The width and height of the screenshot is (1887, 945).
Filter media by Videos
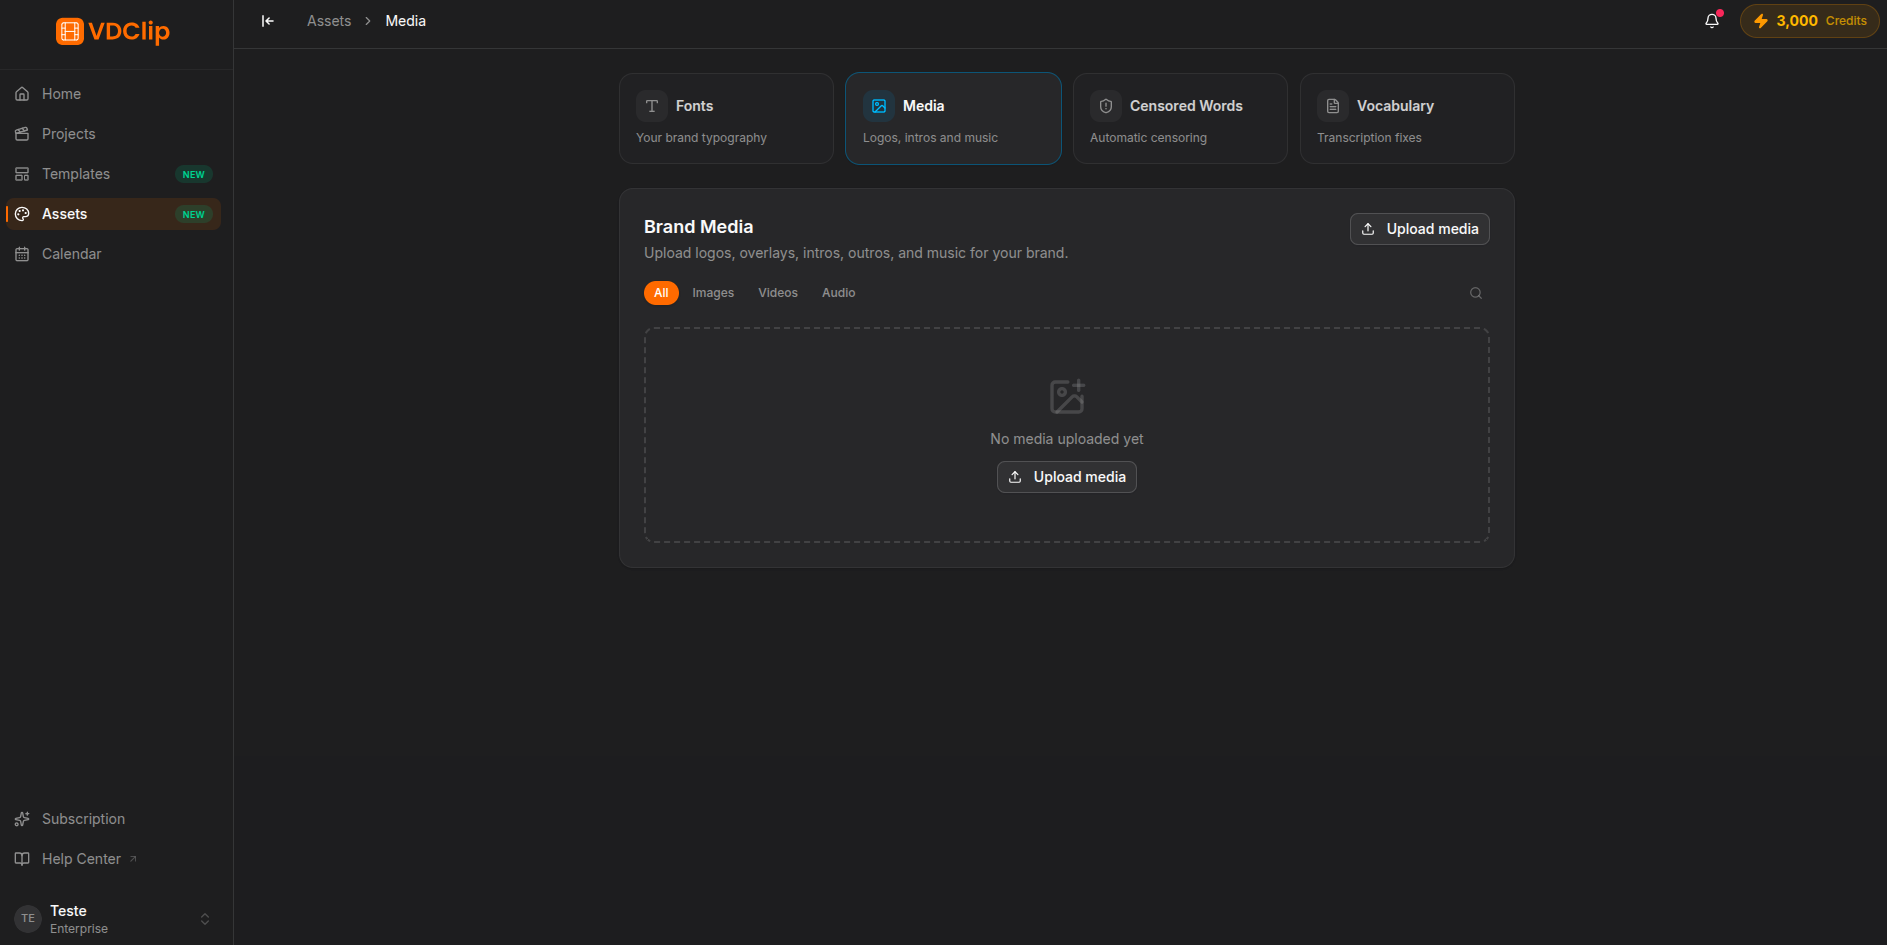pyautogui.click(x=778, y=293)
